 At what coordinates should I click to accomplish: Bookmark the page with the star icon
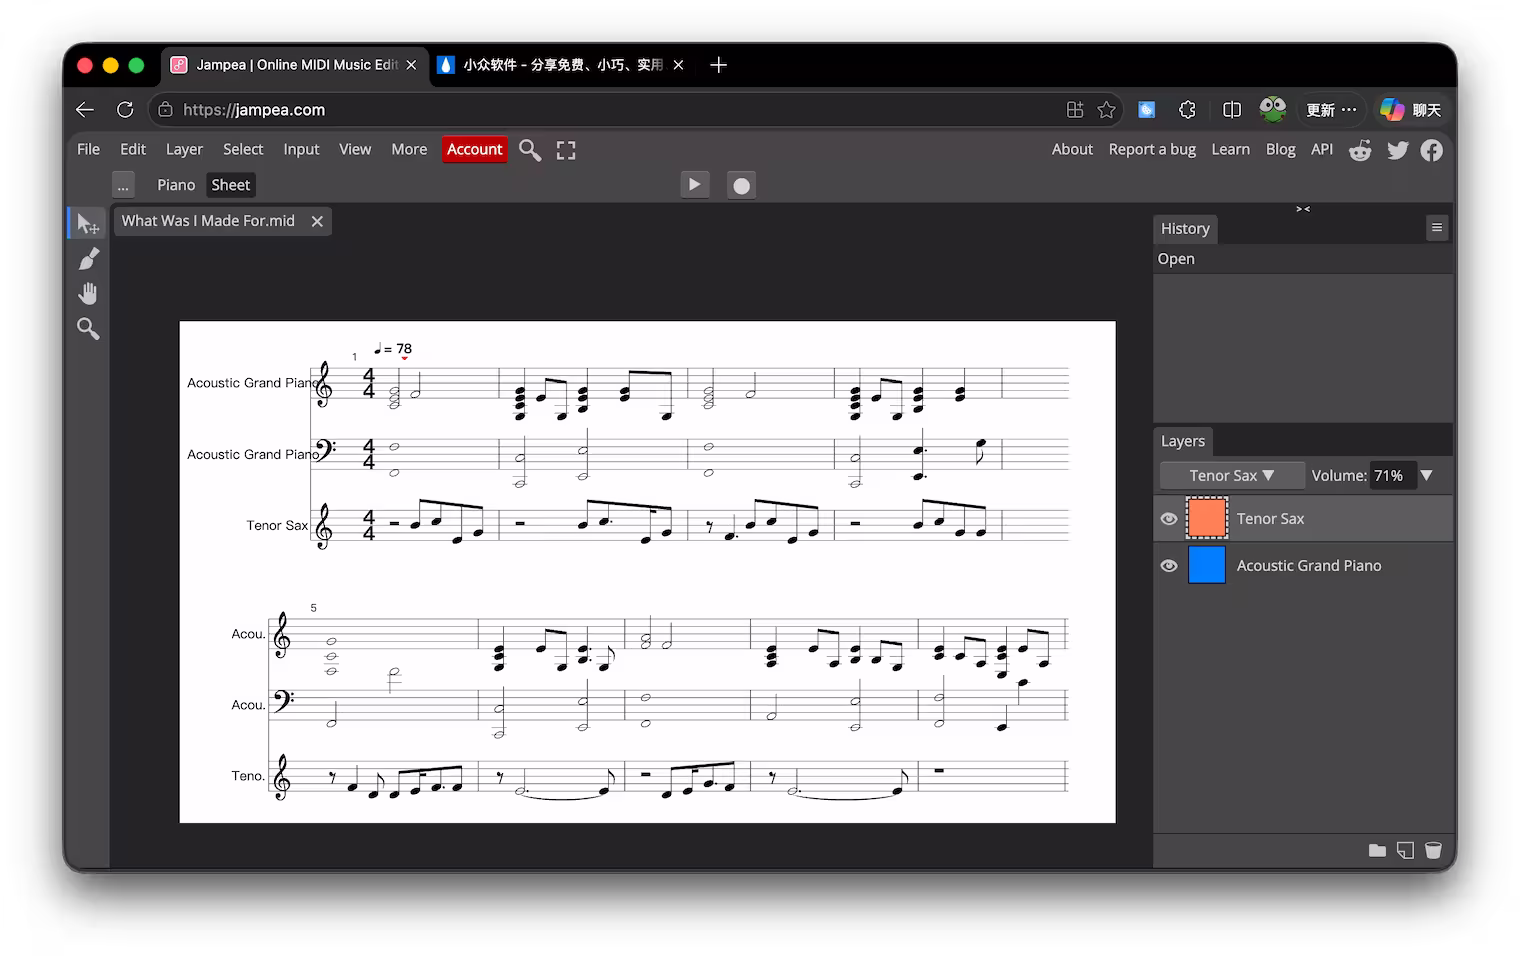click(1106, 110)
